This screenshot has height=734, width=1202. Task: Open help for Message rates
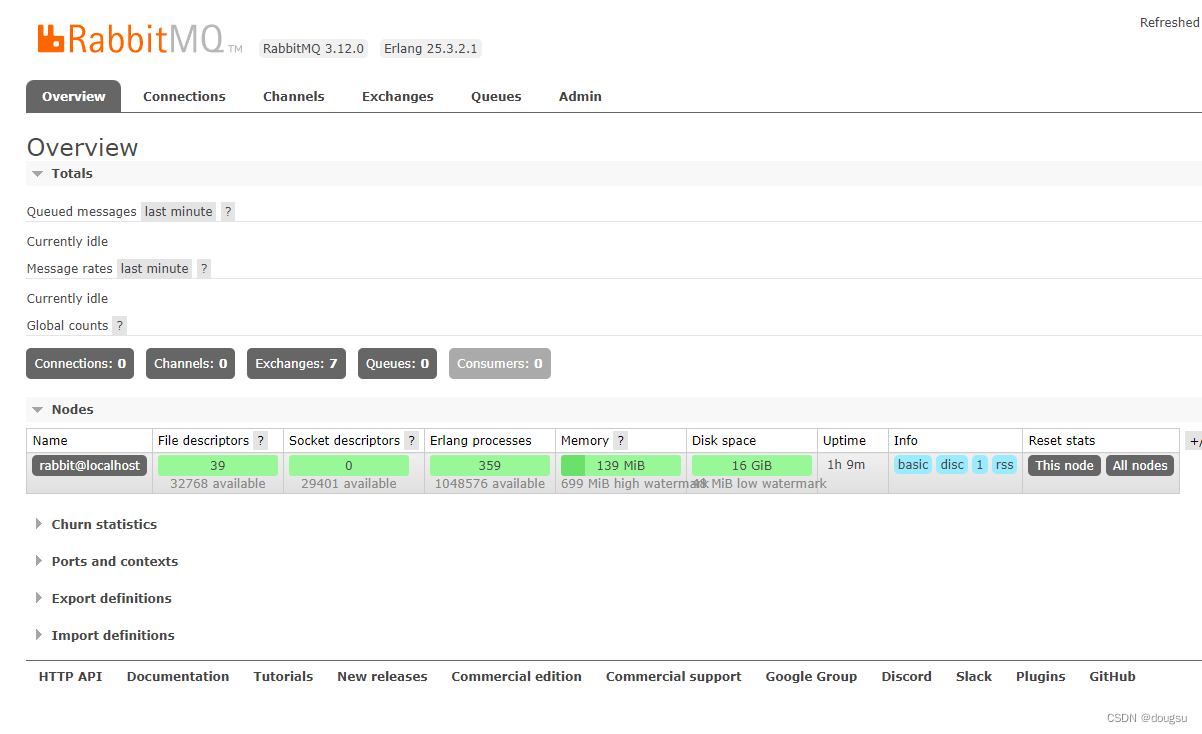[x=204, y=269]
